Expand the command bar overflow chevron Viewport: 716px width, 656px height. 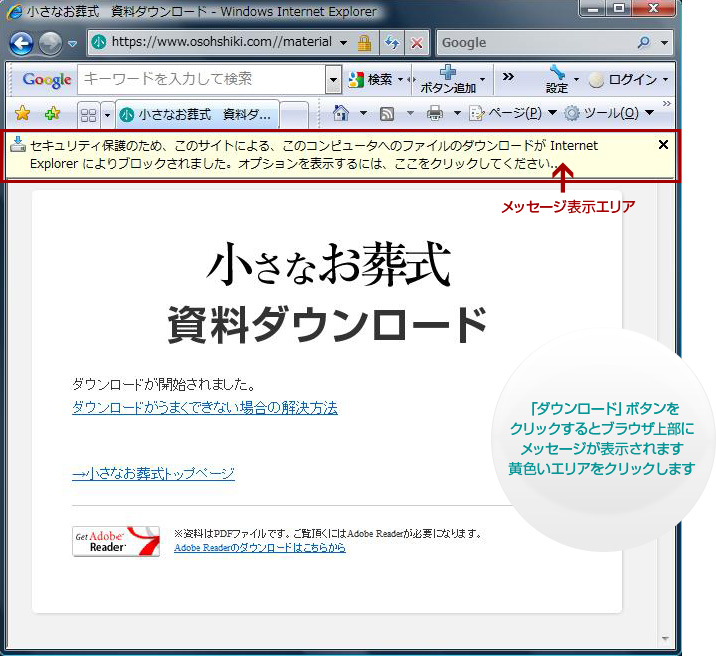click(667, 104)
